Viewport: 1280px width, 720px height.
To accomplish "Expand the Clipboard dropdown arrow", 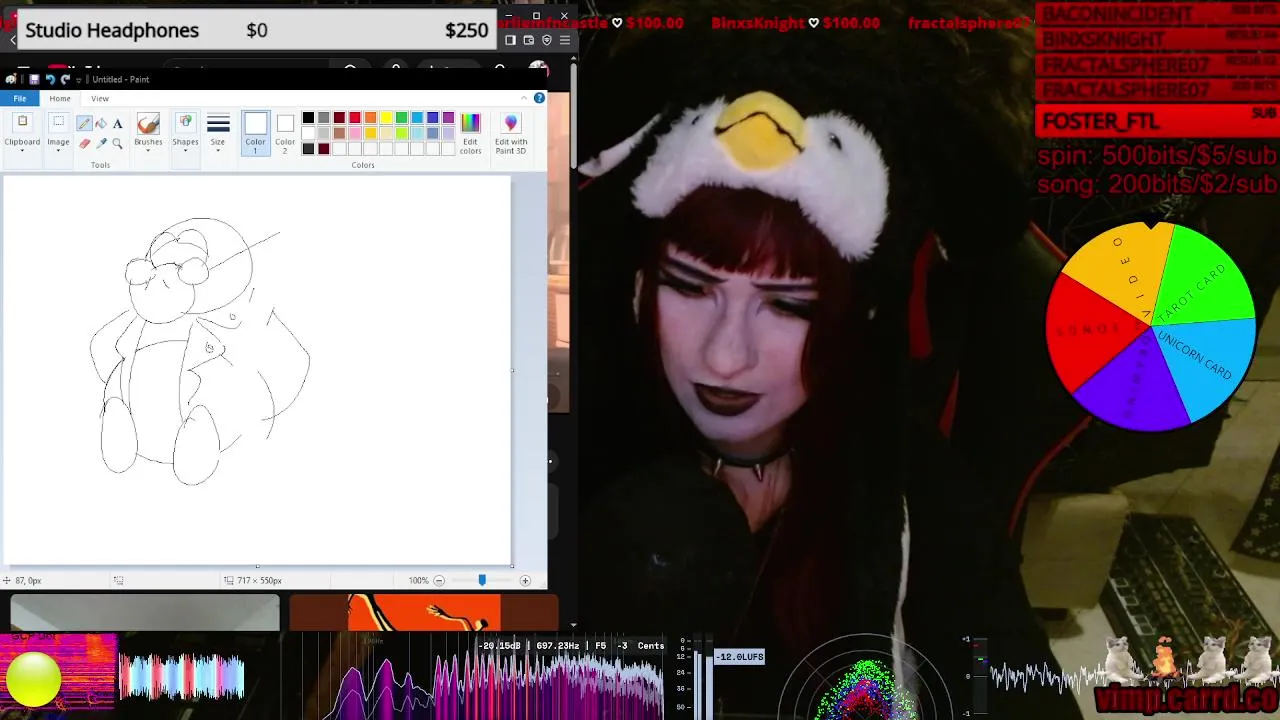I will (22, 151).
